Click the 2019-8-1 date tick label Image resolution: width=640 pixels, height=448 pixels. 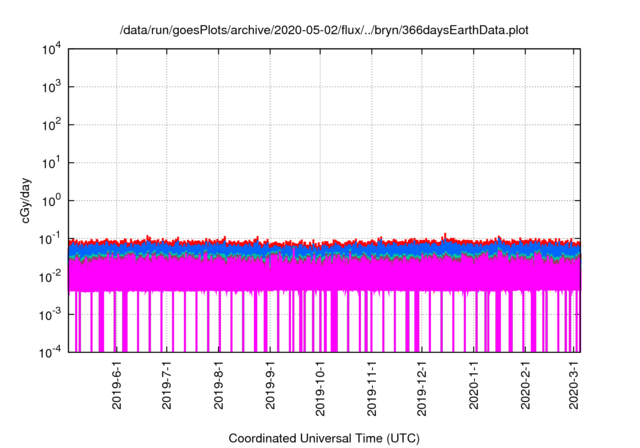[x=218, y=385]
